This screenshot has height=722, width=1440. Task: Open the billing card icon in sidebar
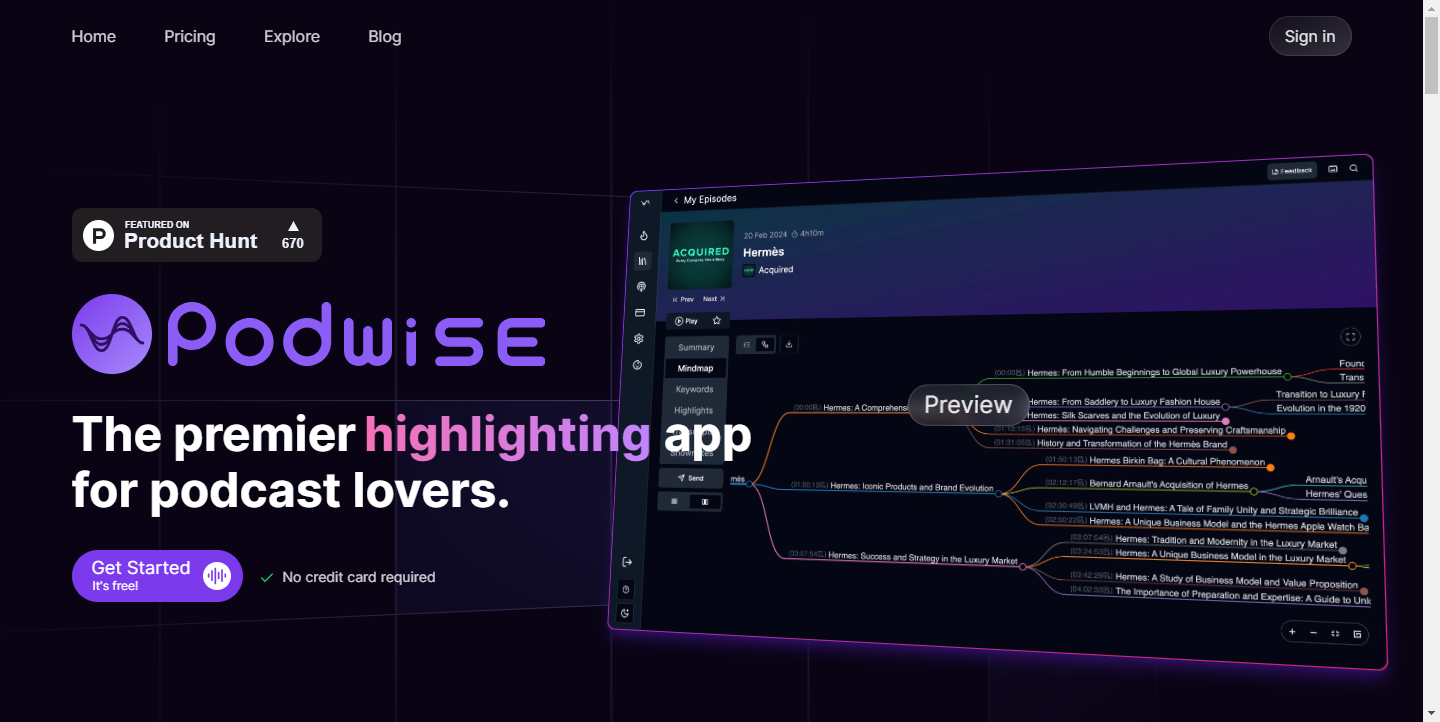pos(641,313)
